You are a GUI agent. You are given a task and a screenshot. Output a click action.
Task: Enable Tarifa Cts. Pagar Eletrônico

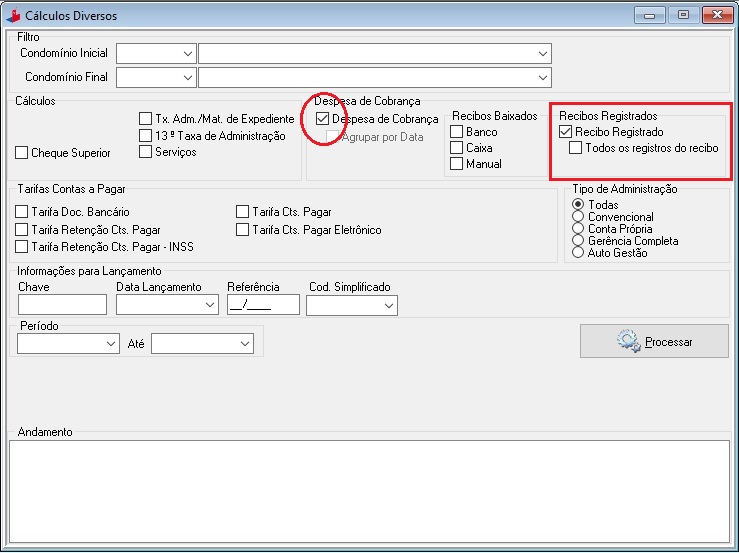click(x=243, y=230)
